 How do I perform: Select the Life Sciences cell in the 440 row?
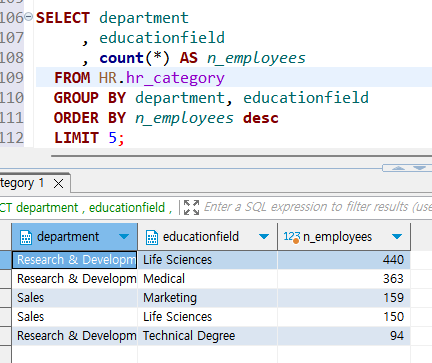click(x=207, y=260)
